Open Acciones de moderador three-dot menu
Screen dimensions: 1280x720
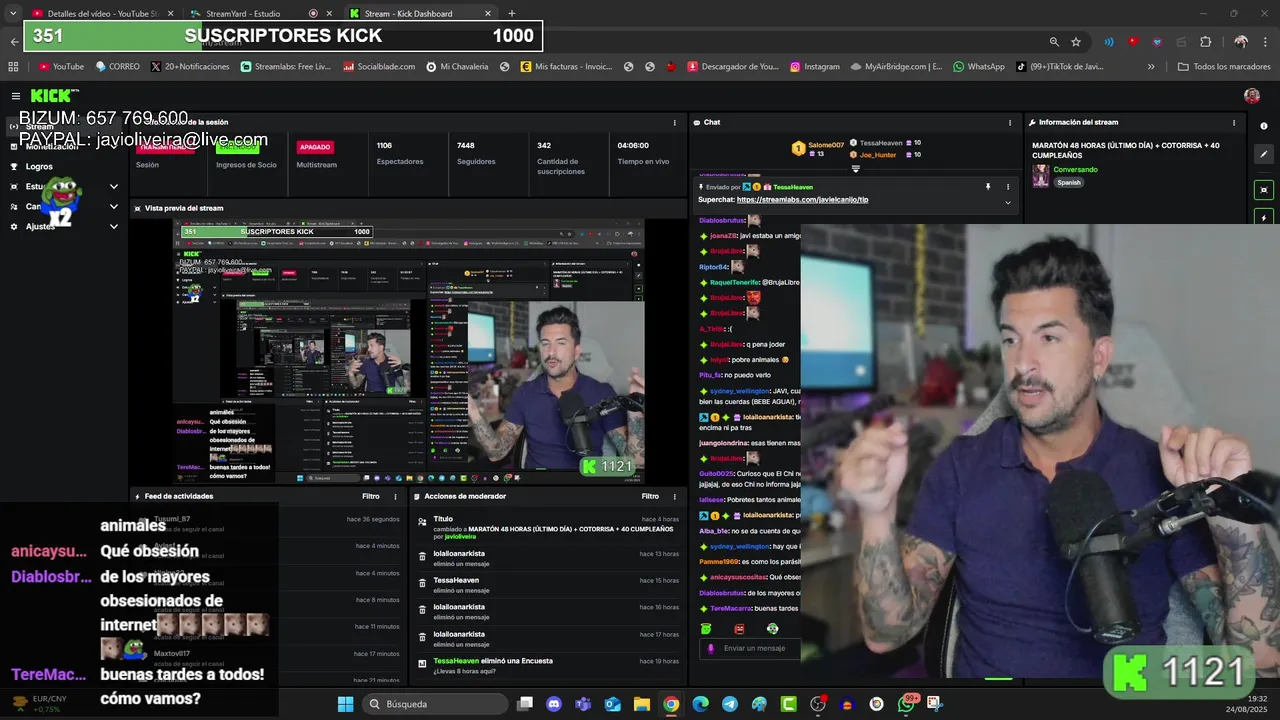pos(673,496)
